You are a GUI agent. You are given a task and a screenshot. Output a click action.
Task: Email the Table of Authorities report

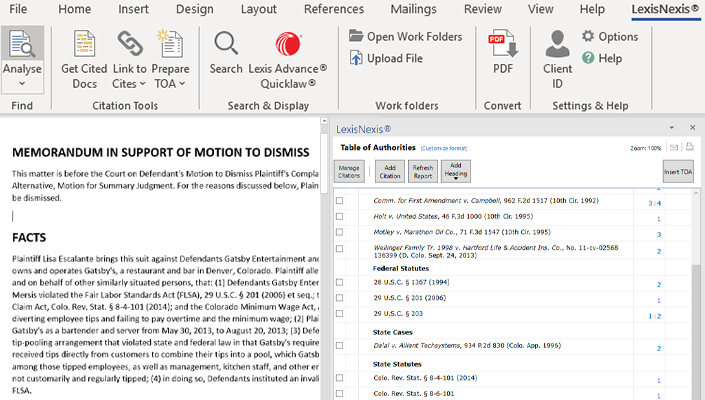coord(674,147)
